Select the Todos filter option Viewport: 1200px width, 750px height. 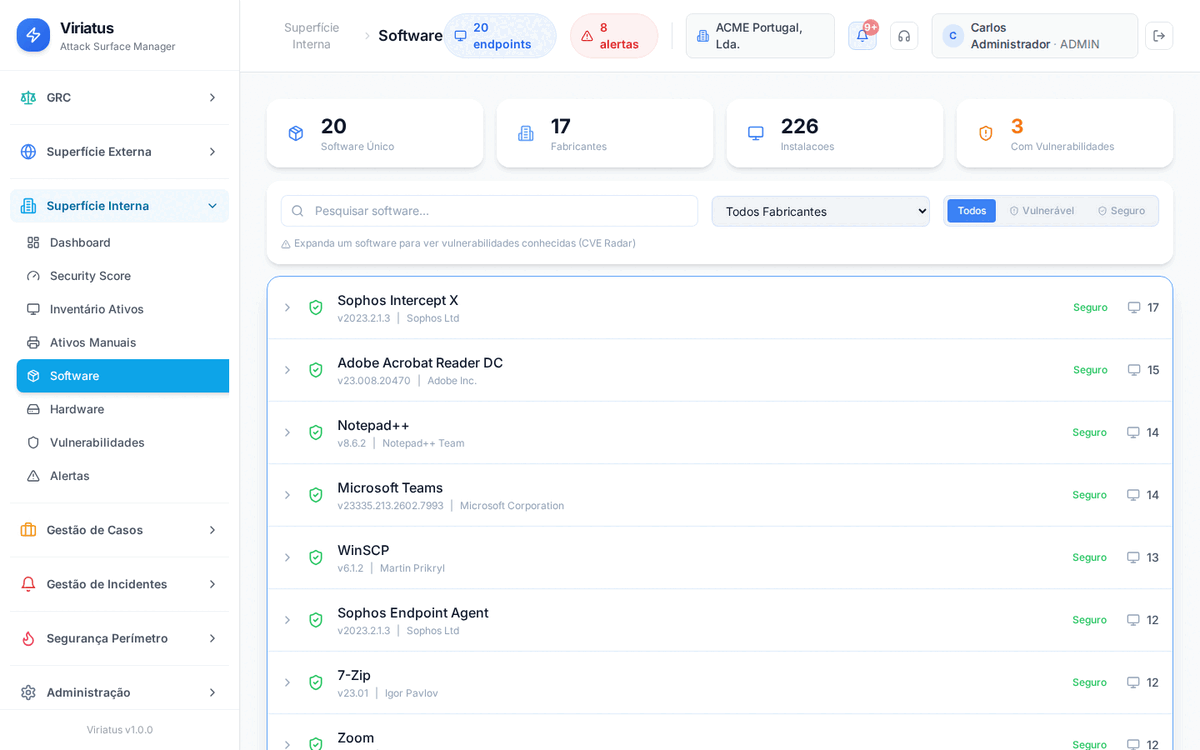point(971,211)
